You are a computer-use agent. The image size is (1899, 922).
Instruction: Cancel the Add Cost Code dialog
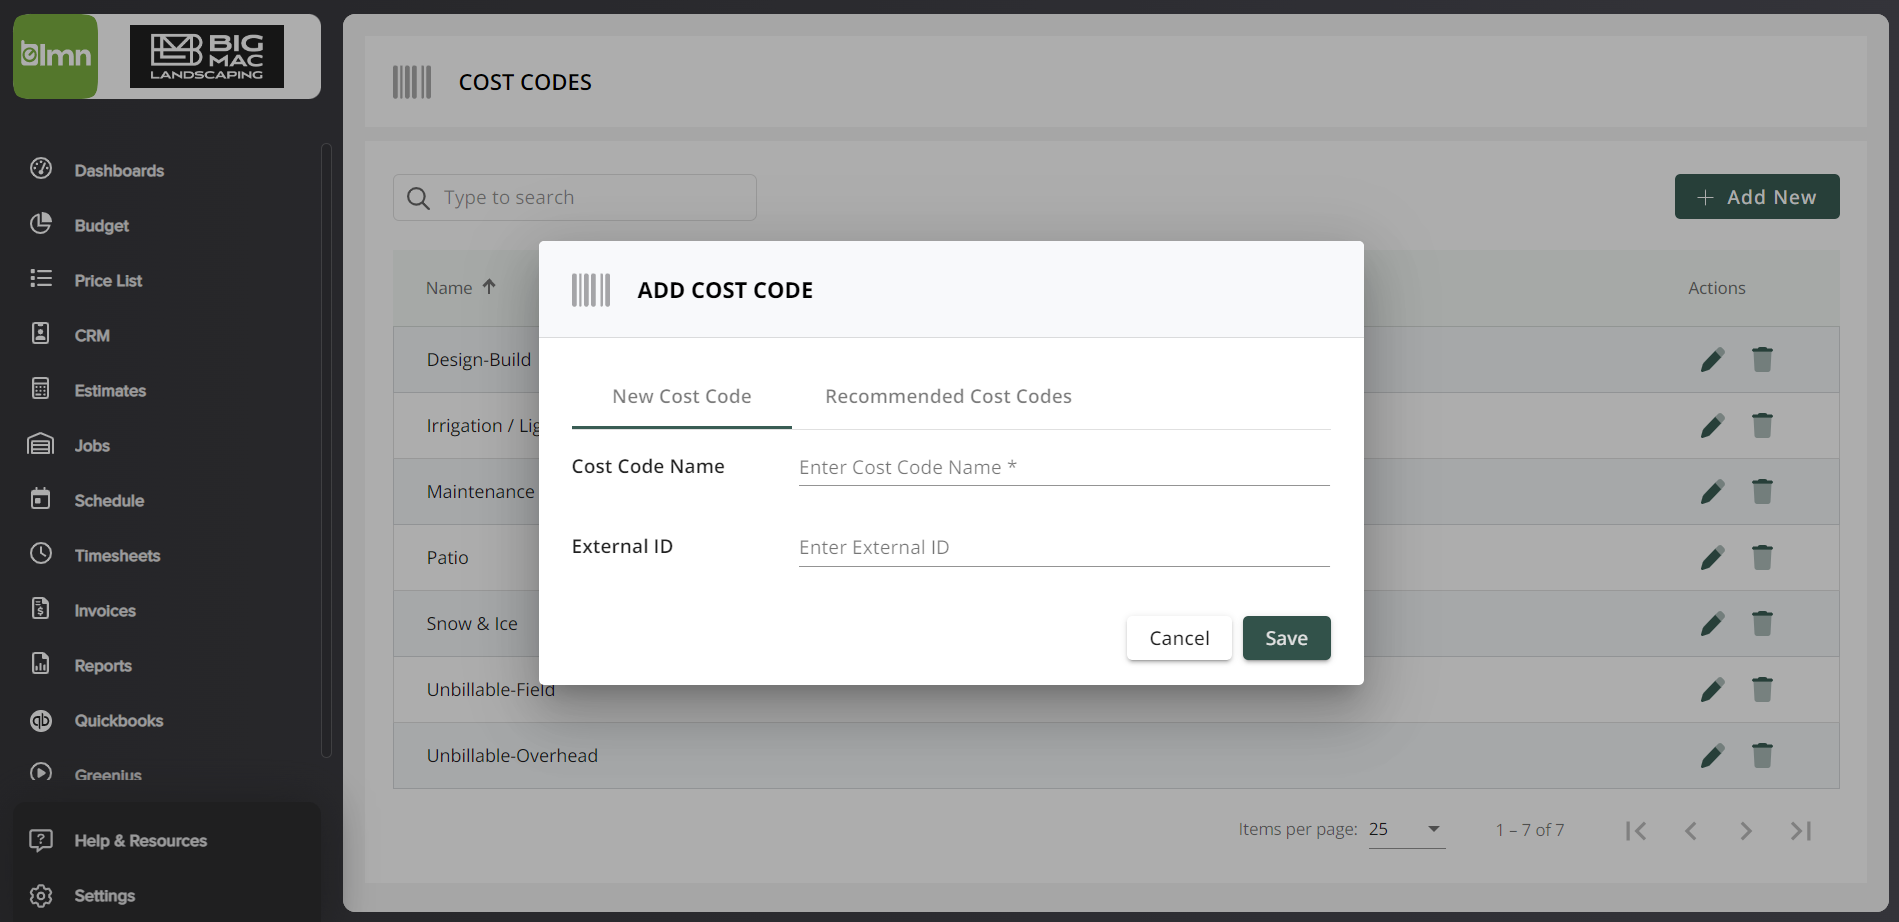click(x=1179, y=638)
